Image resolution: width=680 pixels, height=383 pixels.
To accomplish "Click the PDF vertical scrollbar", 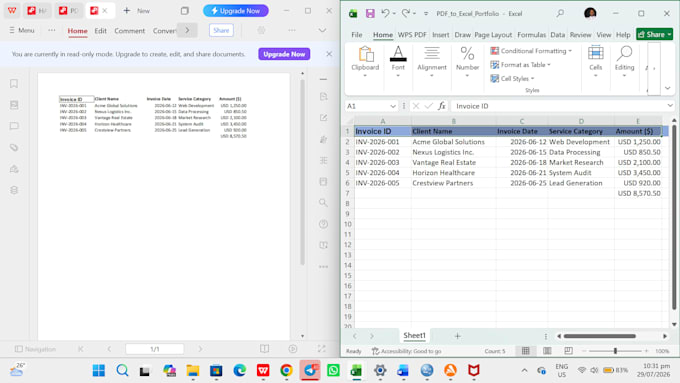I will pyautogui.click(x=302, y=171).
